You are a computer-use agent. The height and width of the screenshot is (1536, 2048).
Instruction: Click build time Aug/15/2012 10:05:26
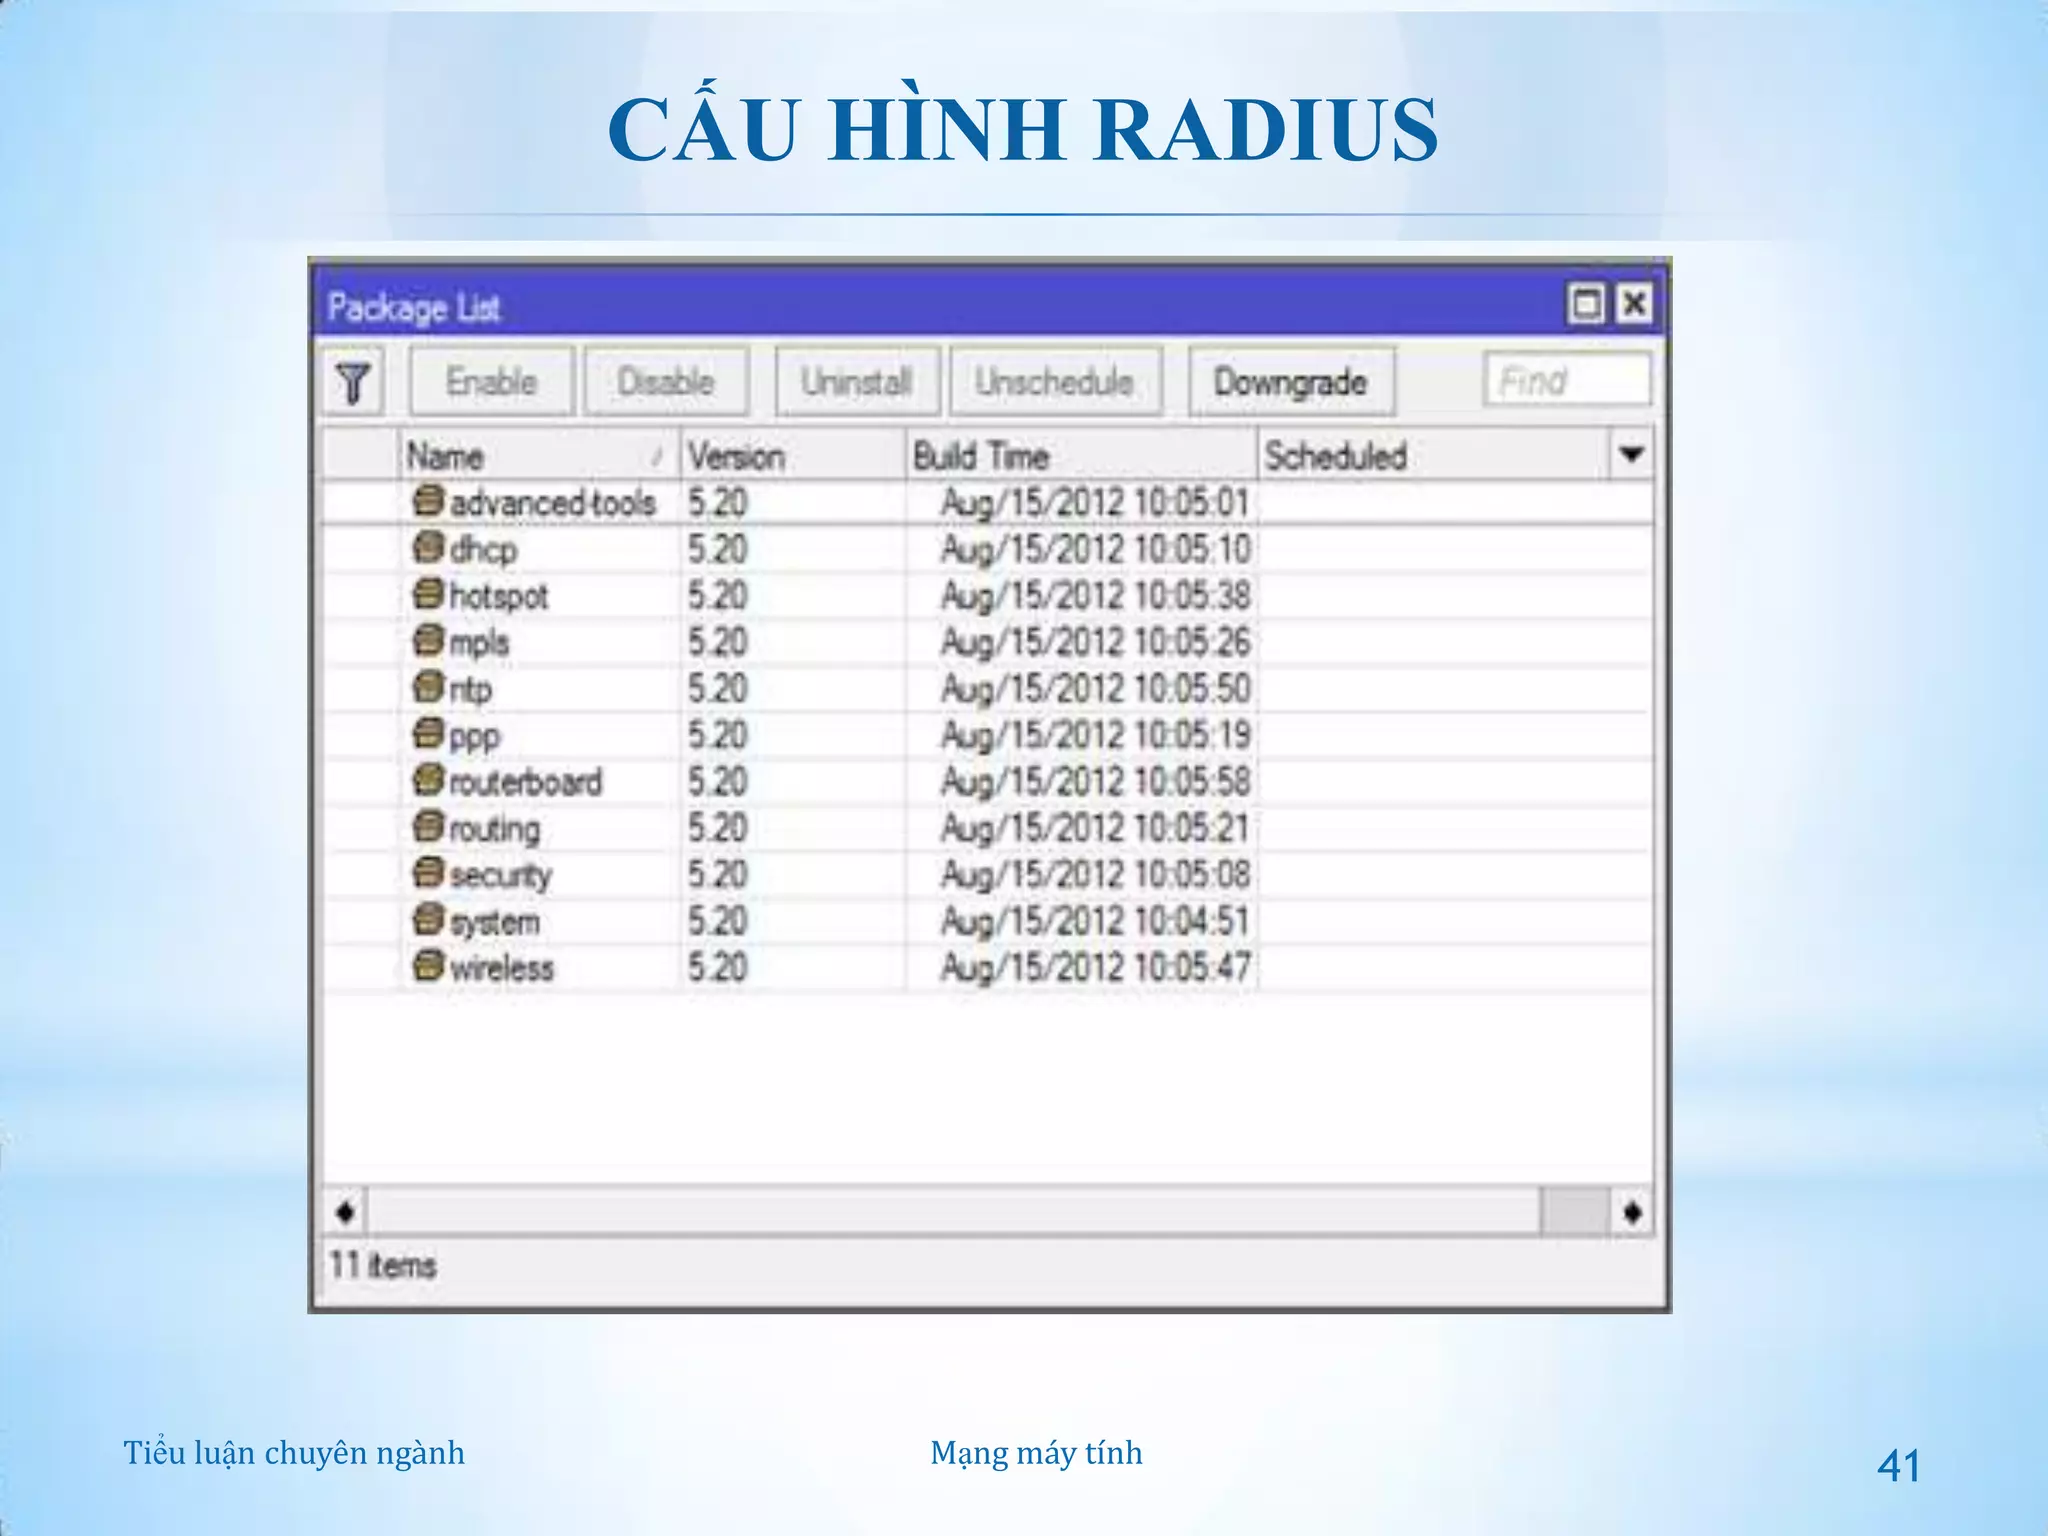[1095, 642]
